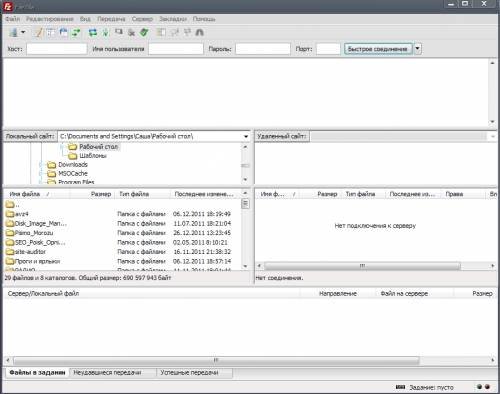The height and width of the screenshot is (394, 500).
Task: Click the local file list vertical scrollbar
Action: [245, 230]
